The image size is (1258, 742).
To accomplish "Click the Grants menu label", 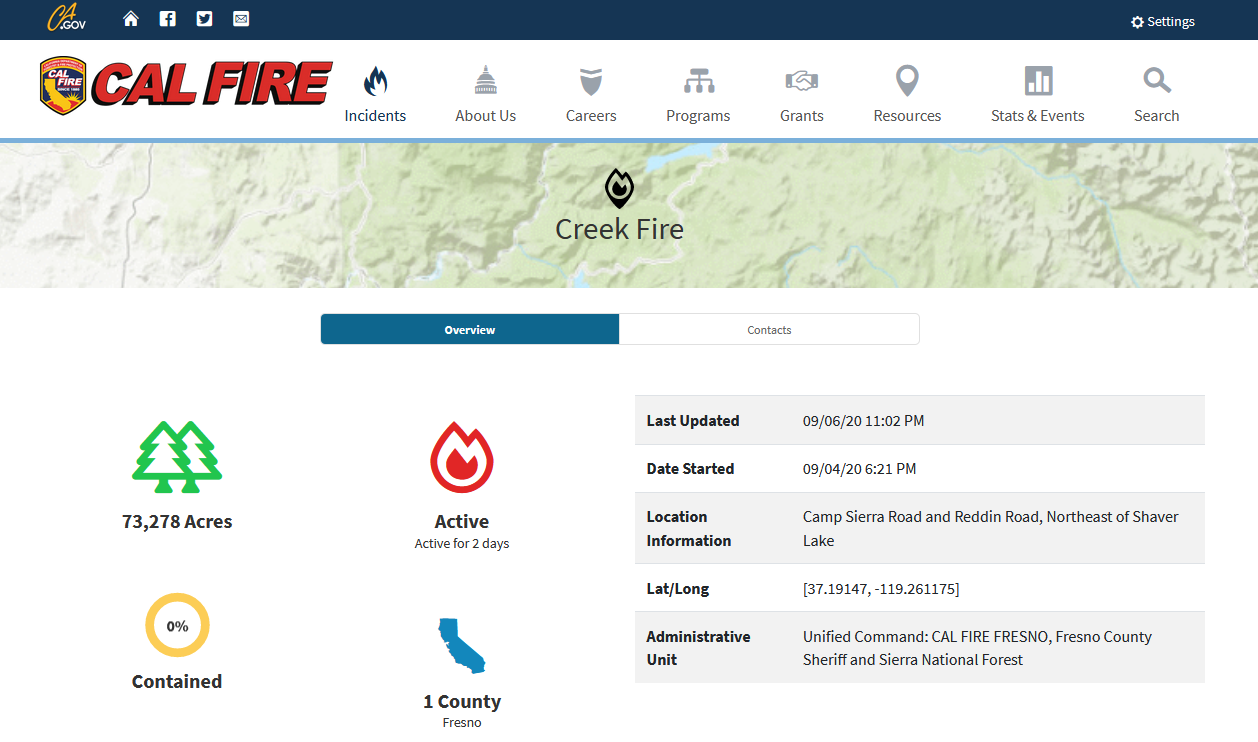I will [x=802, y=116].
